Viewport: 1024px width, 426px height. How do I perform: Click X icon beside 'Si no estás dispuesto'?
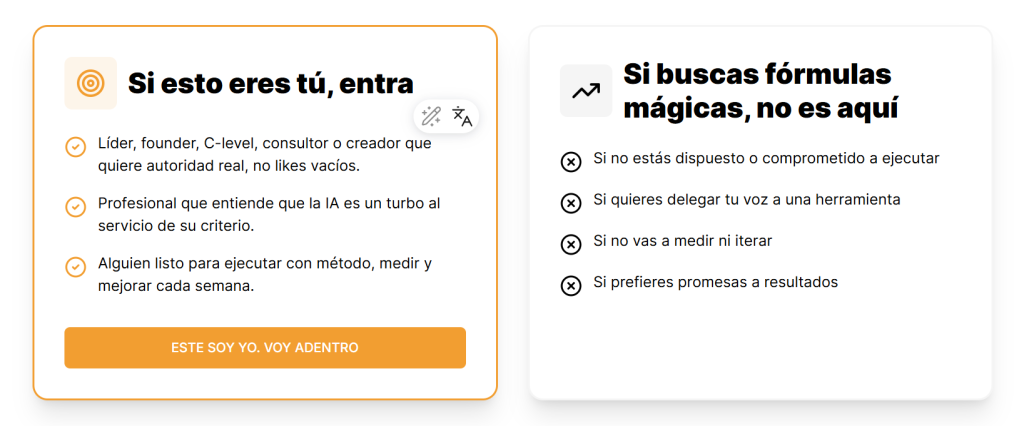(x=570, y=161)
